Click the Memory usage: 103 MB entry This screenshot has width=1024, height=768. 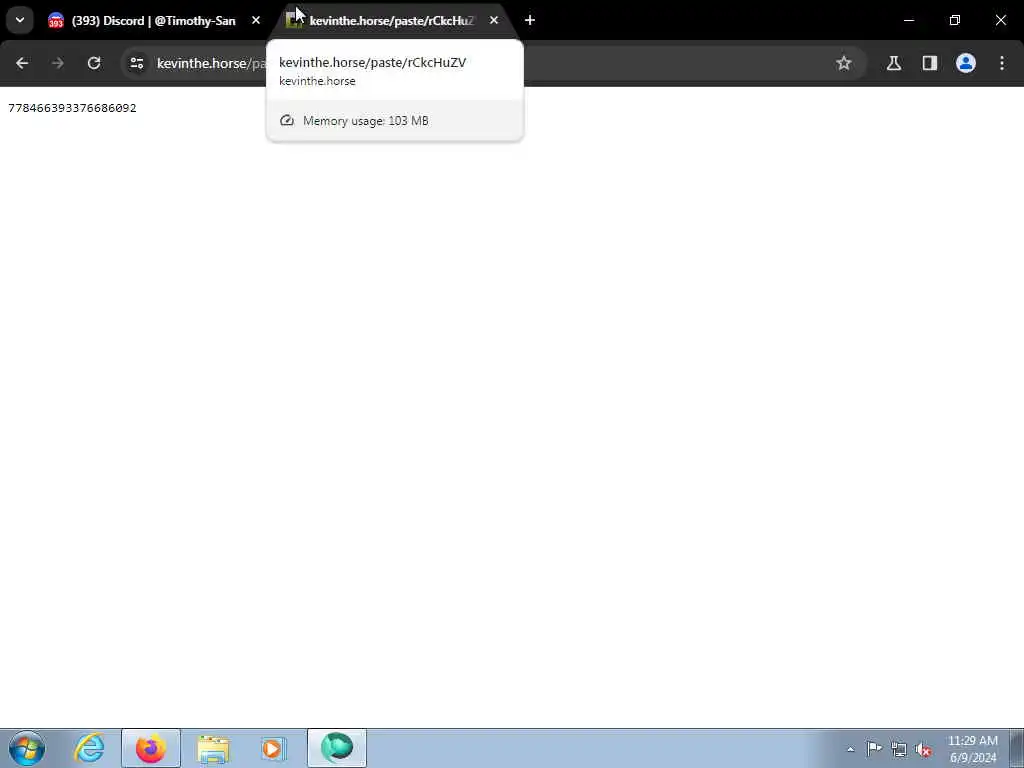pyautogui.click(x=394, y=121)
